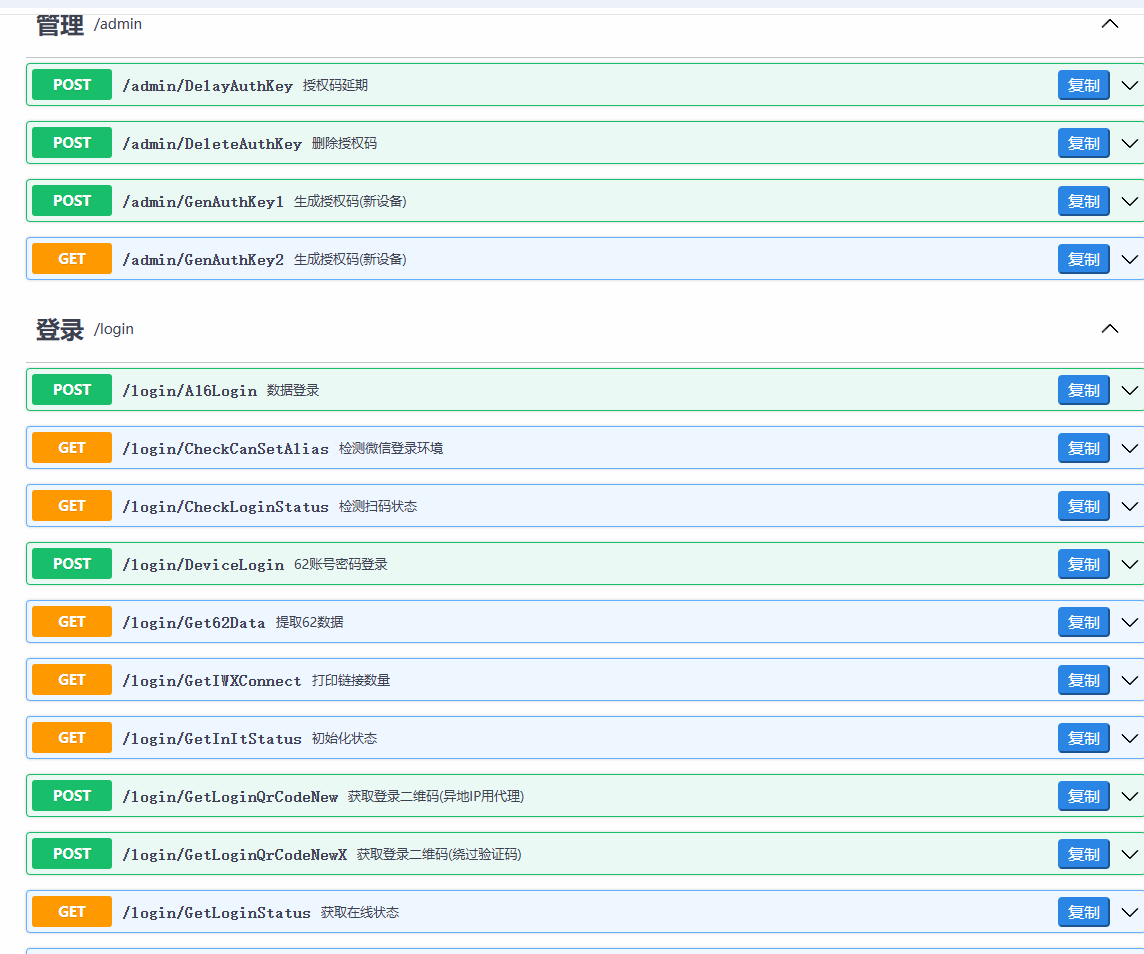The width and height of the screenshot is (1144, 954).
Task: Collapse the 登录 /login section chevron
Action: coord(1109,329)
